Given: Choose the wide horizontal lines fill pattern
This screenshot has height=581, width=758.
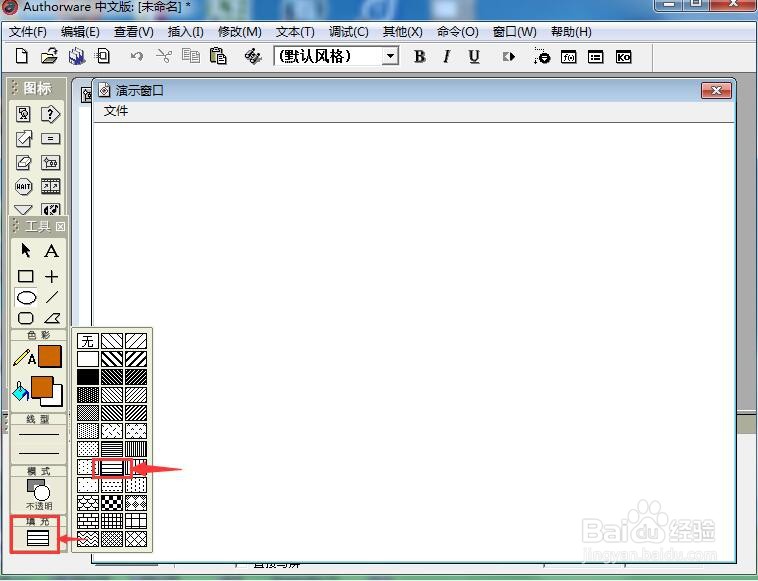Looking at the screenshot, I should (112, 467).
